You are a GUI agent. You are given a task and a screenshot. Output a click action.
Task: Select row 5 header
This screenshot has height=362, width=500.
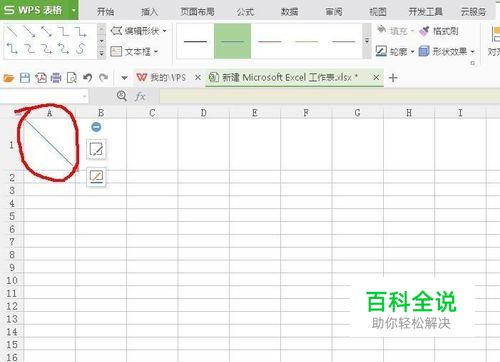point(12,216)
